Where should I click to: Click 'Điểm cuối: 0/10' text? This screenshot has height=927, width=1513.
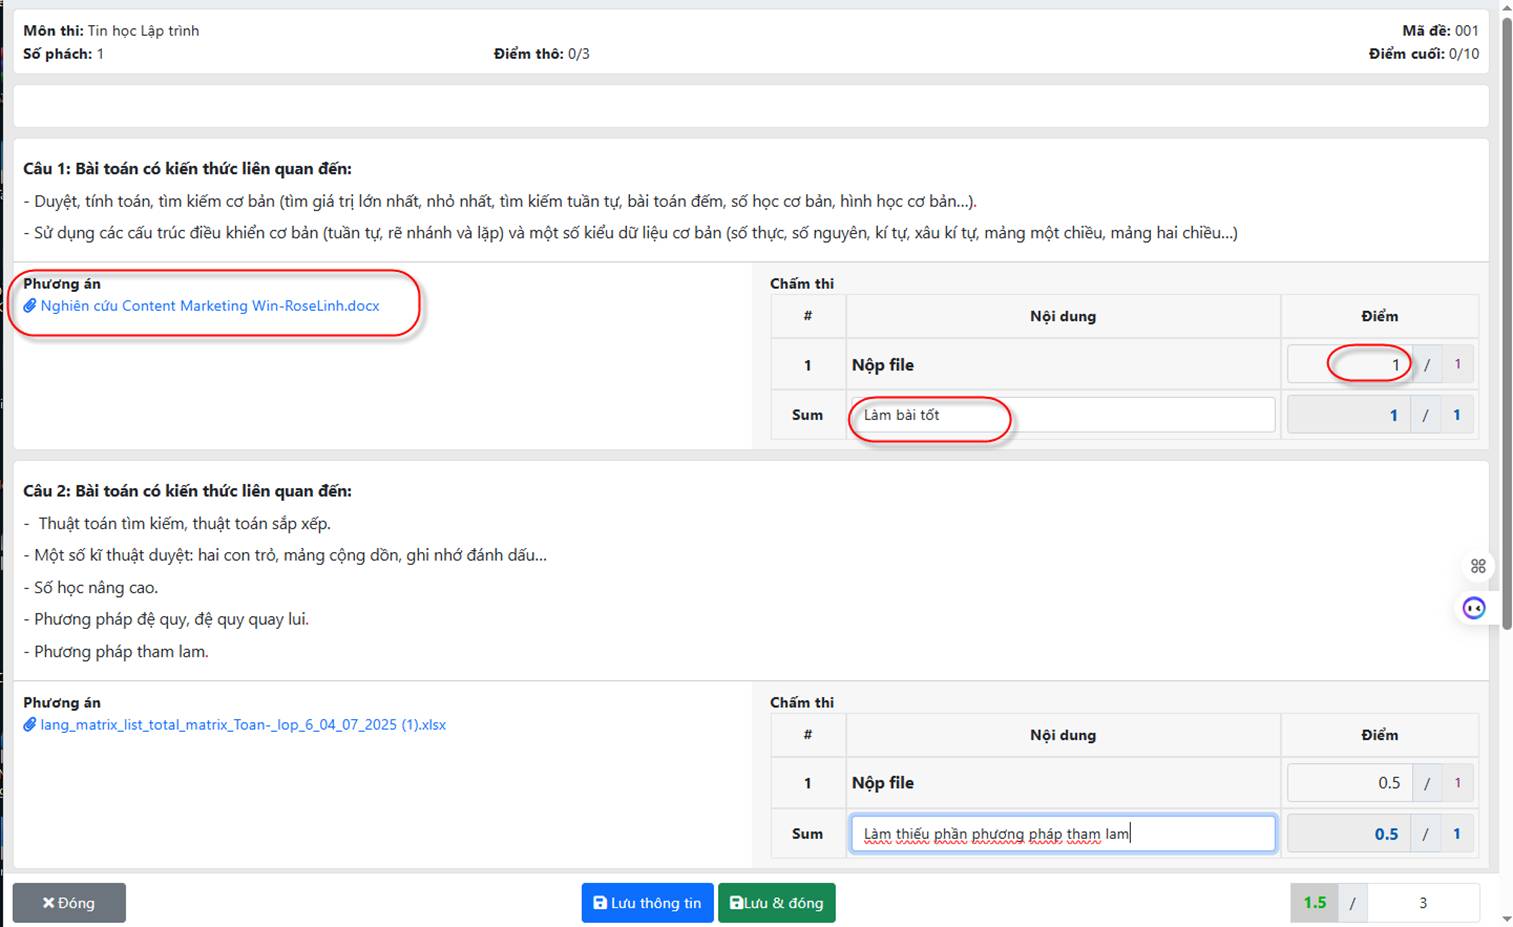click(1424, 54)
